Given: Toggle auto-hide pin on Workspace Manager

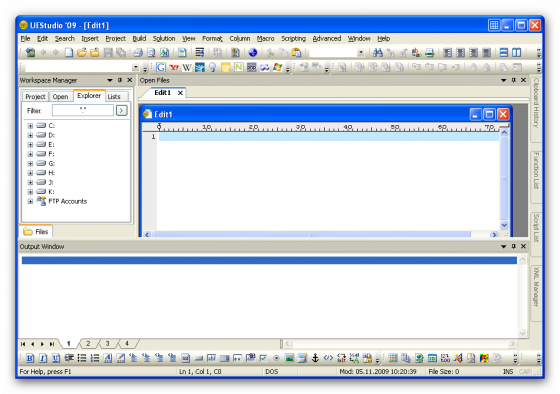Looking at the screenshot, I should 120,80.
